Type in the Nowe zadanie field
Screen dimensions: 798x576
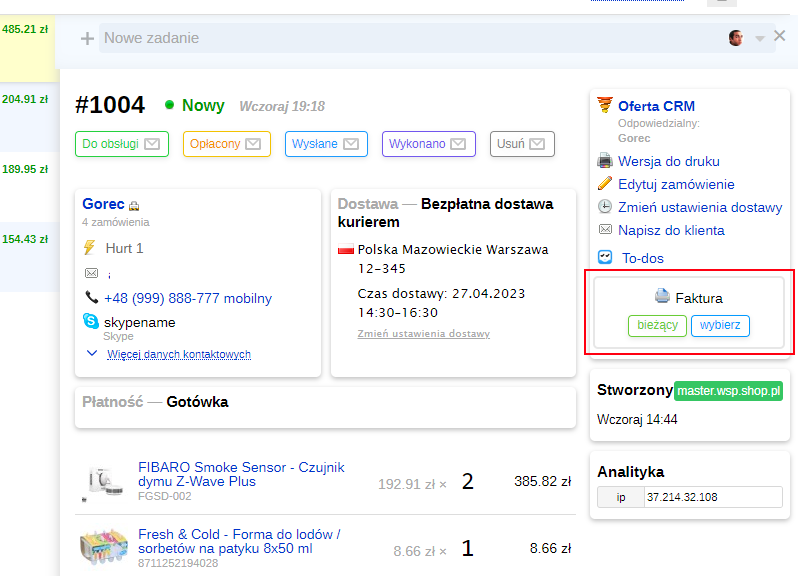pos(400,38)
